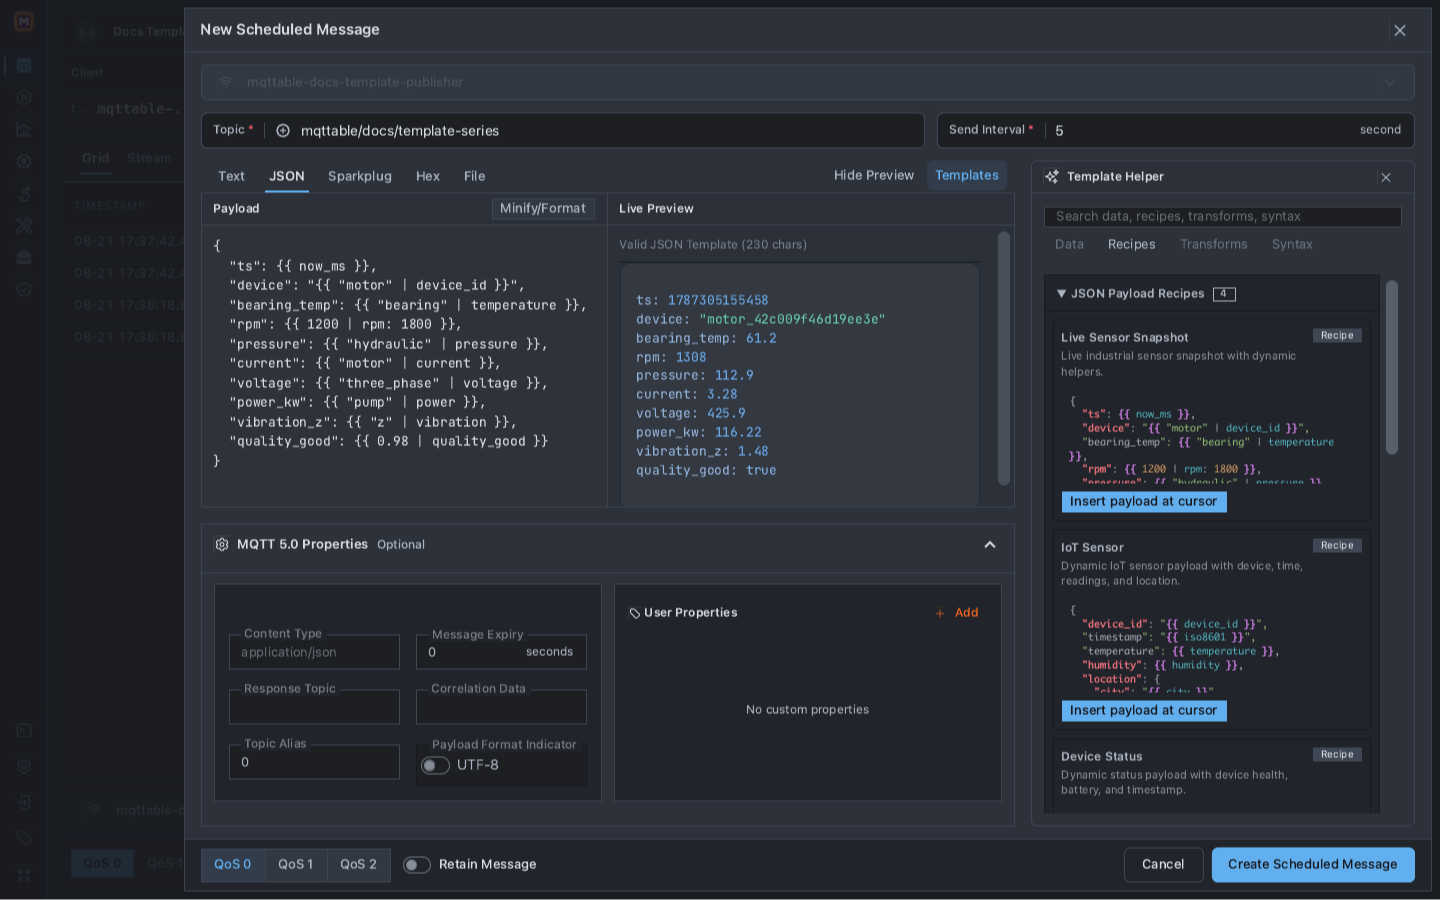
Task: Click Hide Preview
Action: point(874,176)
